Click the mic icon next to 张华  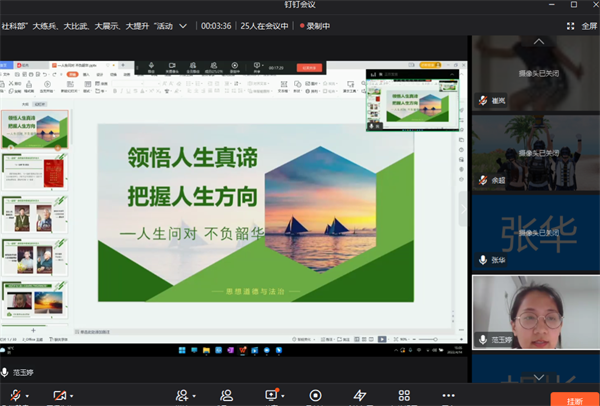[483, 260]
